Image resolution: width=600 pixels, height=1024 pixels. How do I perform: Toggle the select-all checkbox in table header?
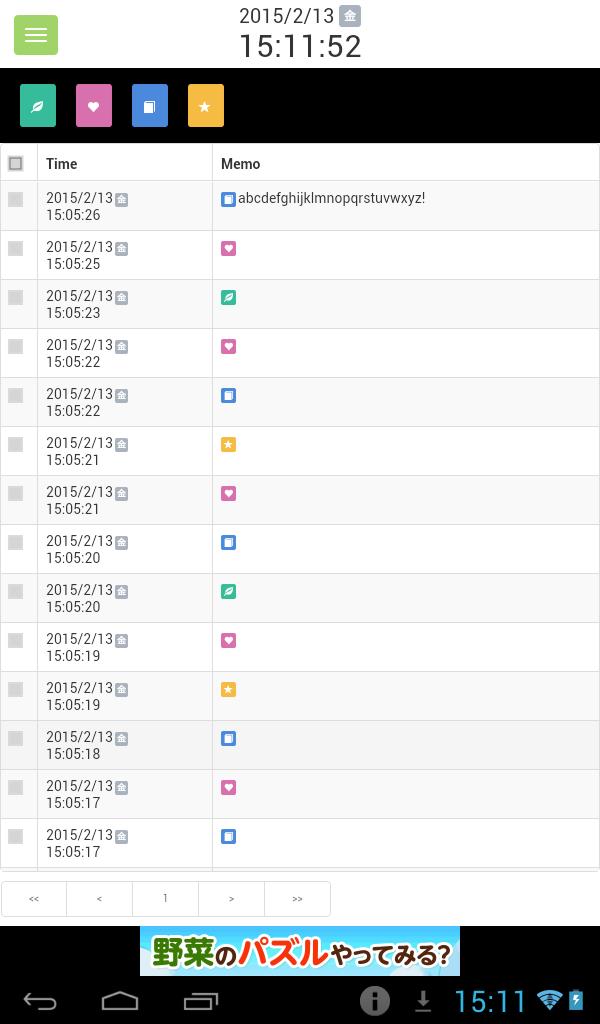pyautogui.click(x=16, y=163)
